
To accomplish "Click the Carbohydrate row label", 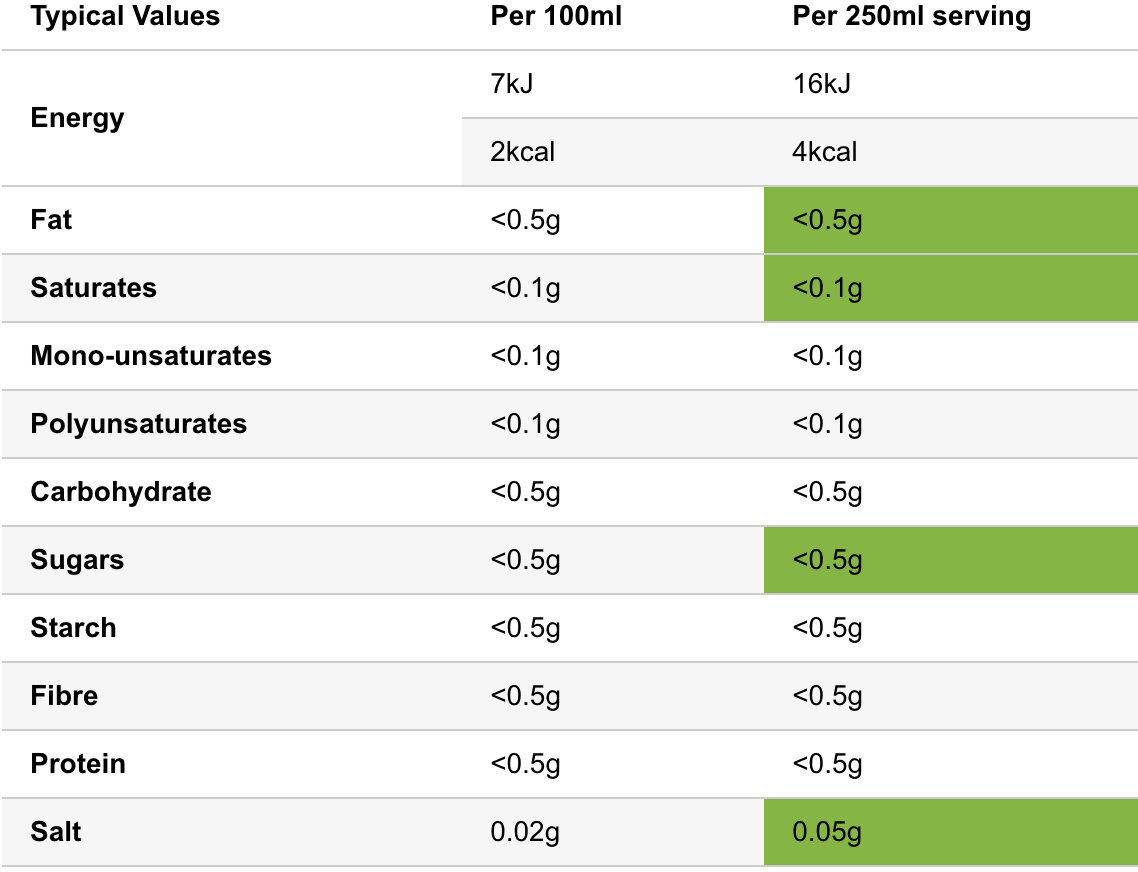I will coord(121,492).
